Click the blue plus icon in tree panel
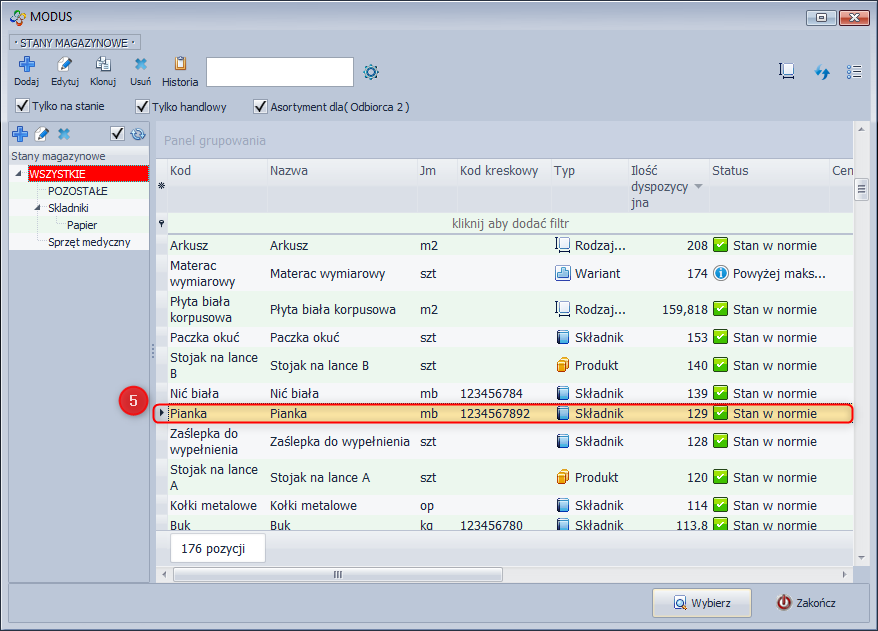 [19, 134]
